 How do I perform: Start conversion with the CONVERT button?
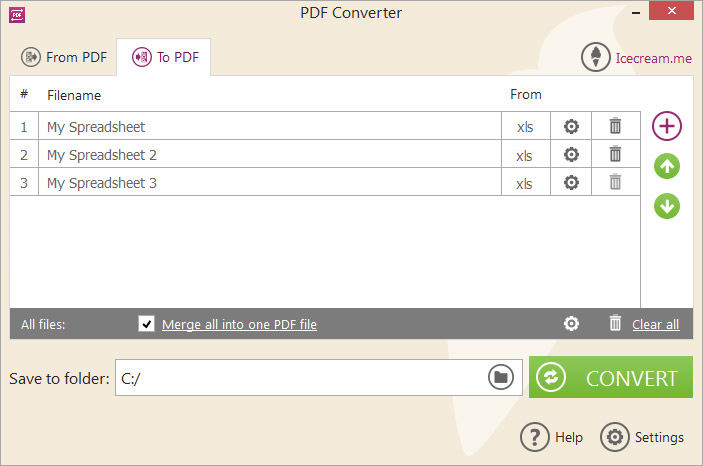tap(611, 377)
